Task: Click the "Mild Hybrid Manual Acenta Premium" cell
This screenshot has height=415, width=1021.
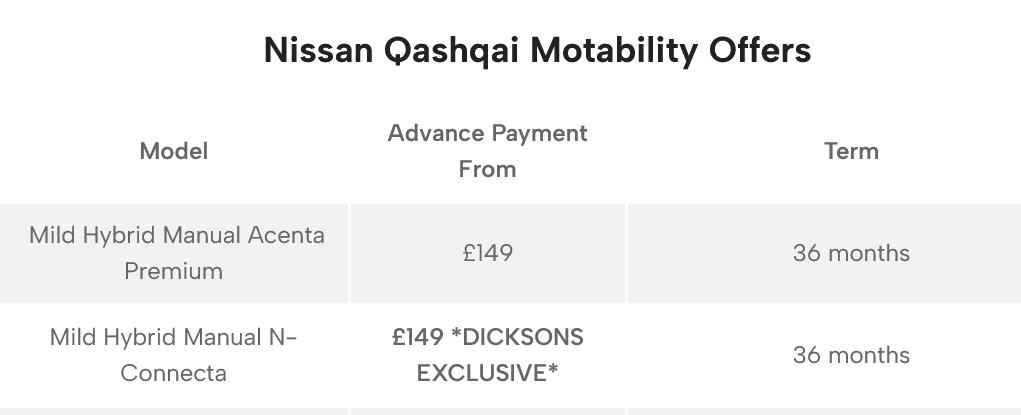Action: coord(176,253)
